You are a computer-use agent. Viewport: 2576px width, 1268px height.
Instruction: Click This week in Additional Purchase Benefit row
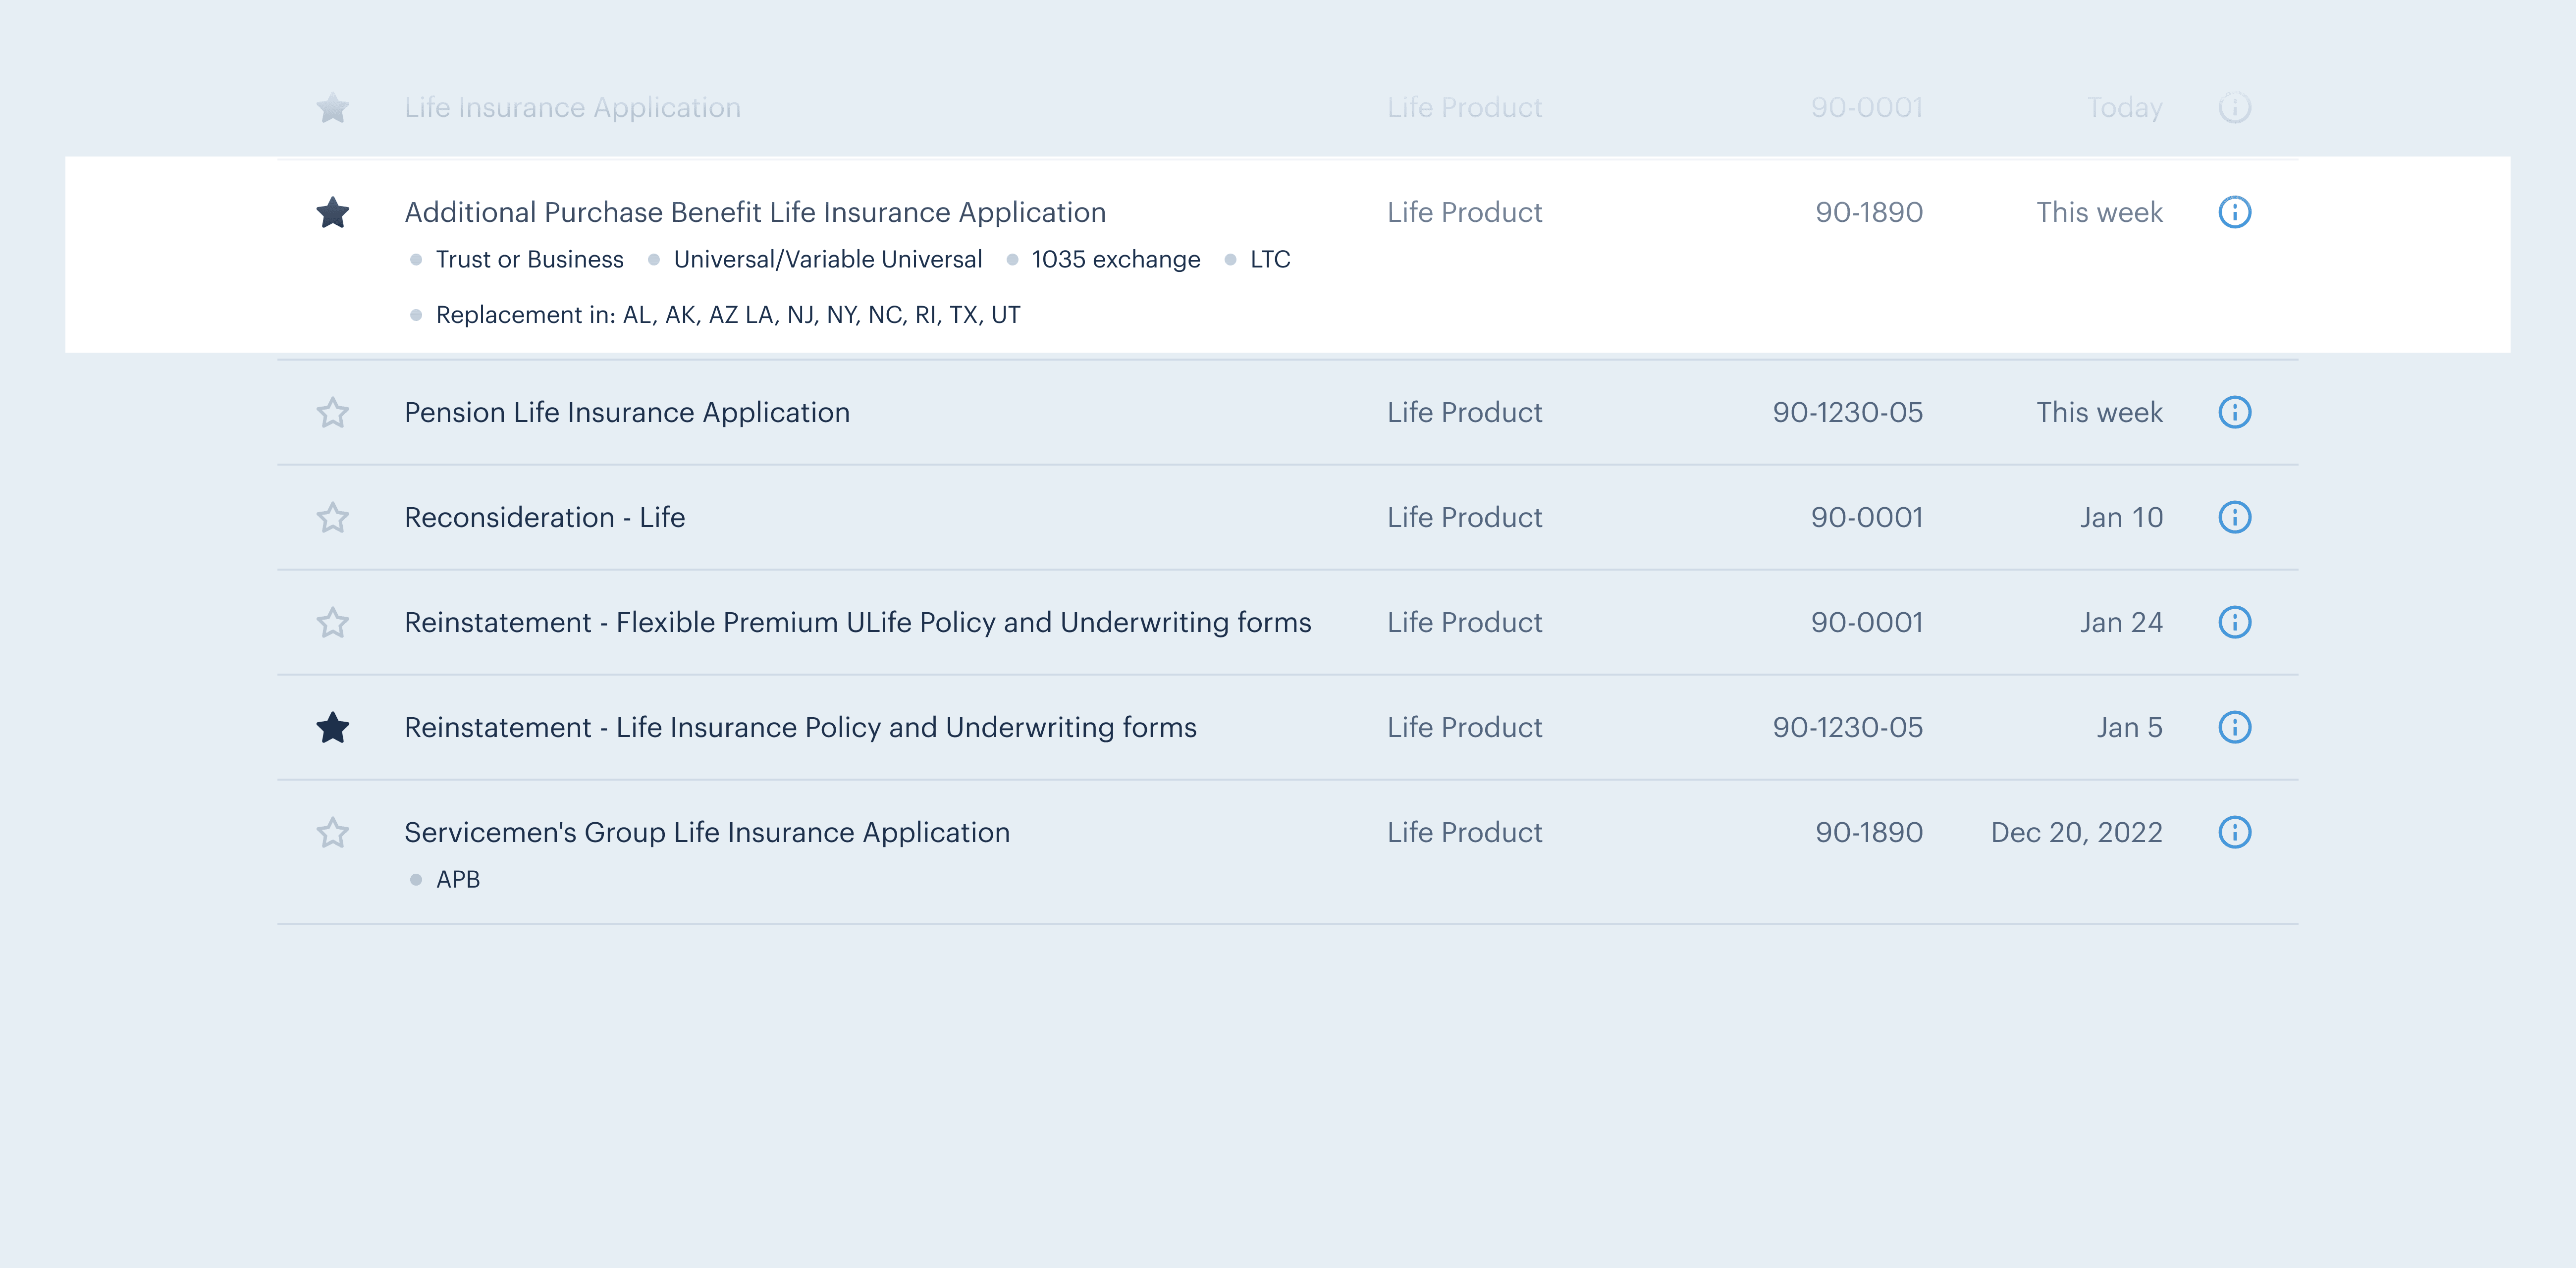(2099, 212)
